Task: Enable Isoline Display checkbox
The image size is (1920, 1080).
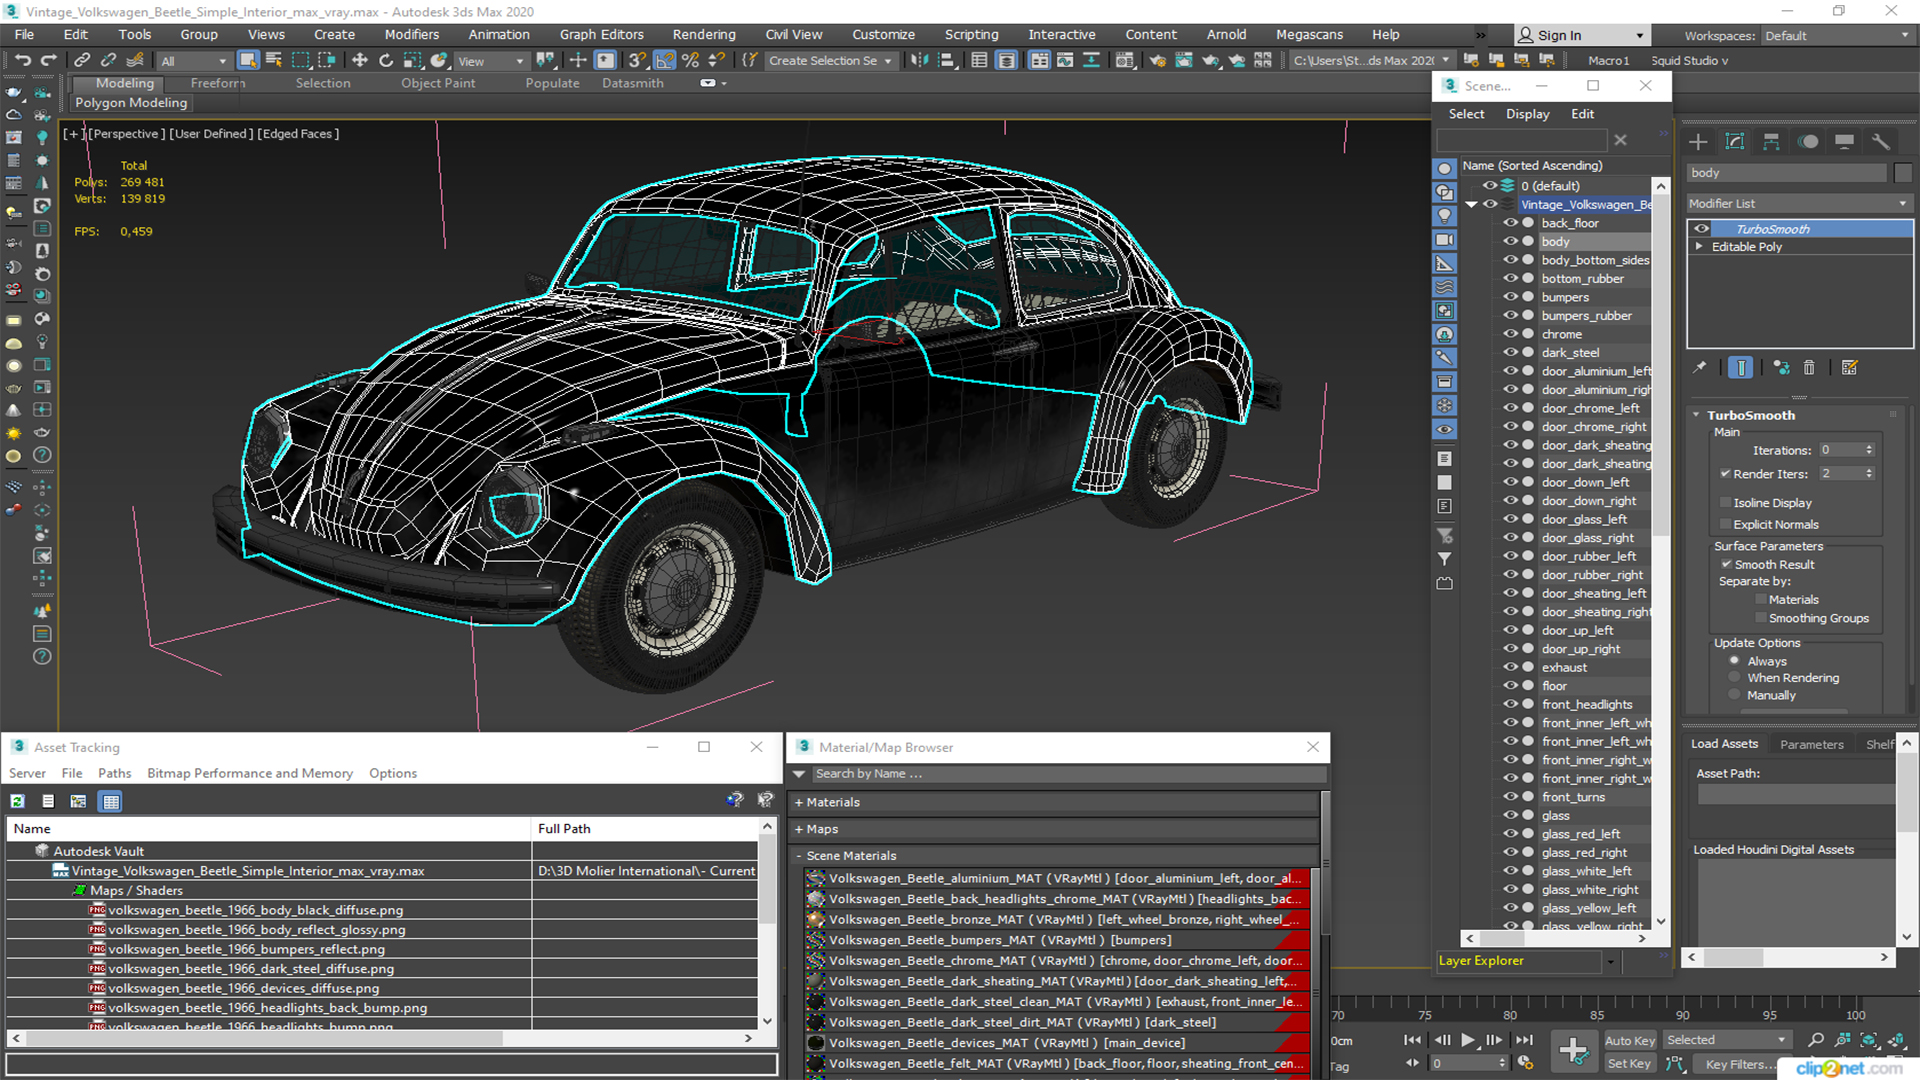Action: pos(1725,503)
